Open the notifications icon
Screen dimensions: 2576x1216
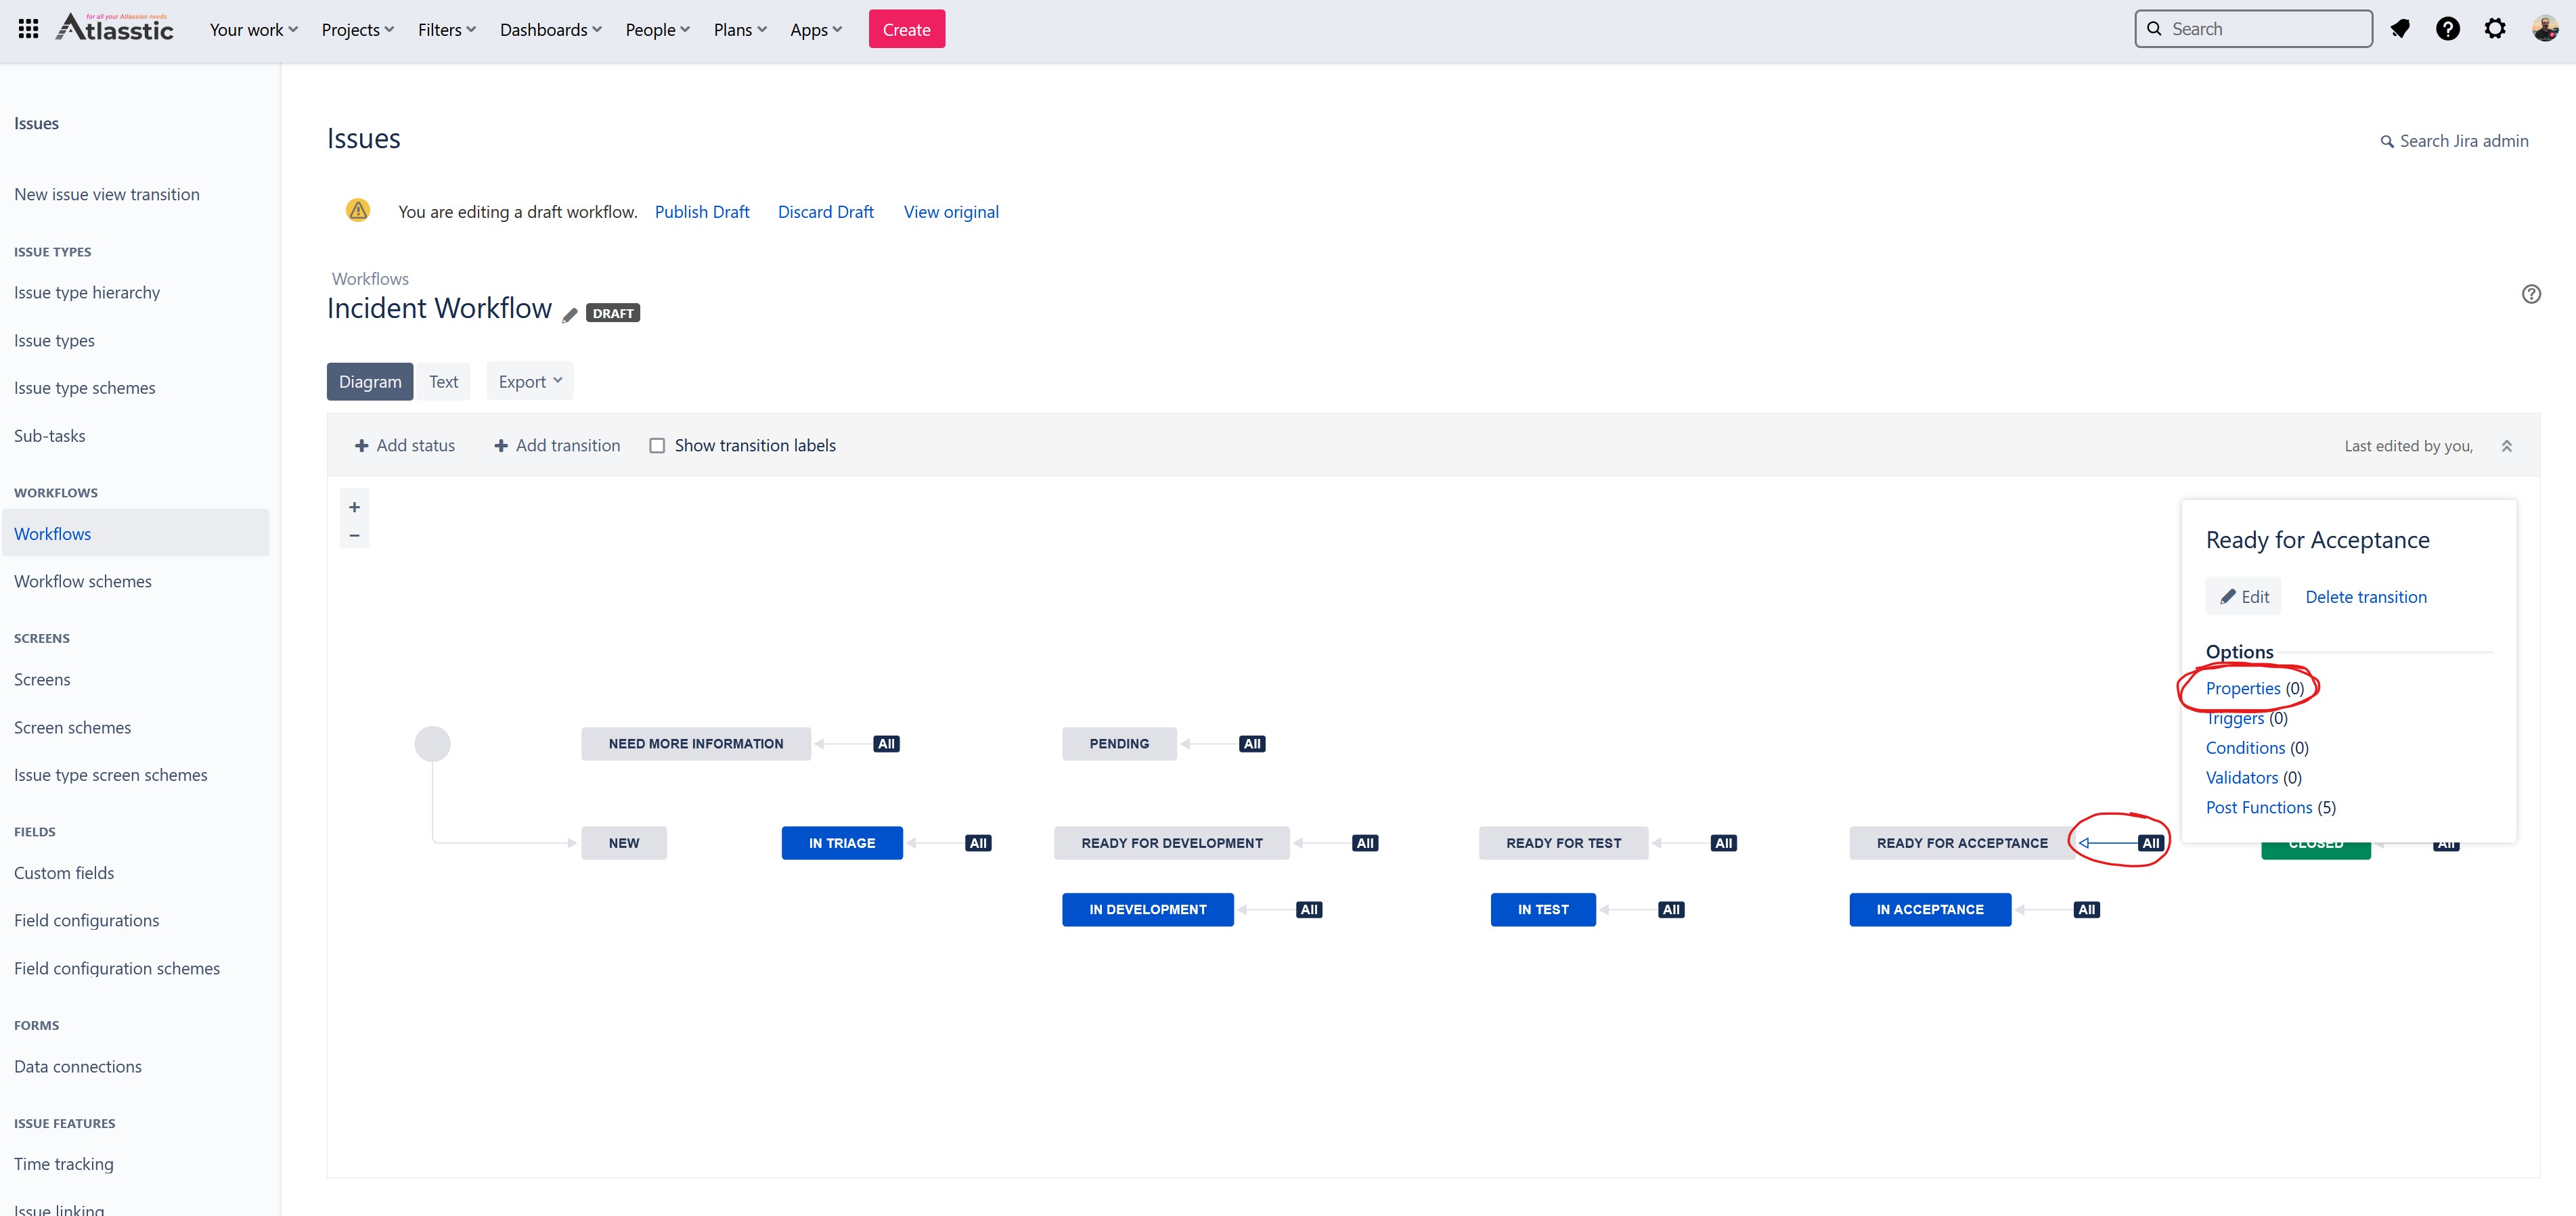(x=2399, y=29)
